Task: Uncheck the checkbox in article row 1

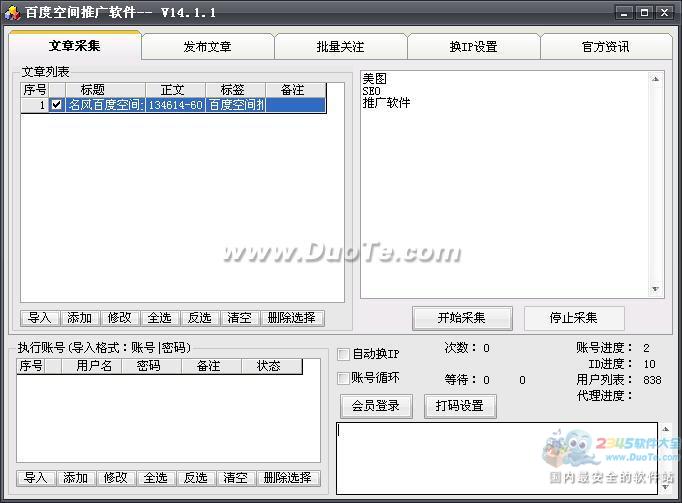Action: pos(57,105)
